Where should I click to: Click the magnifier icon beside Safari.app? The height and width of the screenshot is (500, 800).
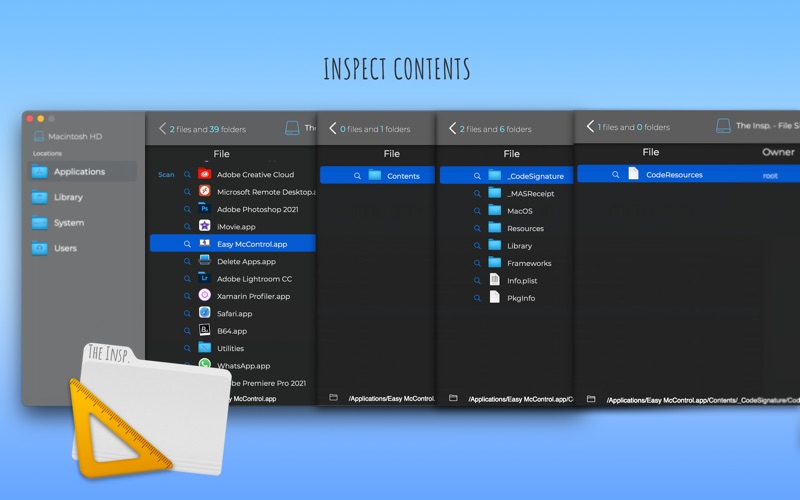coord(187,313)
